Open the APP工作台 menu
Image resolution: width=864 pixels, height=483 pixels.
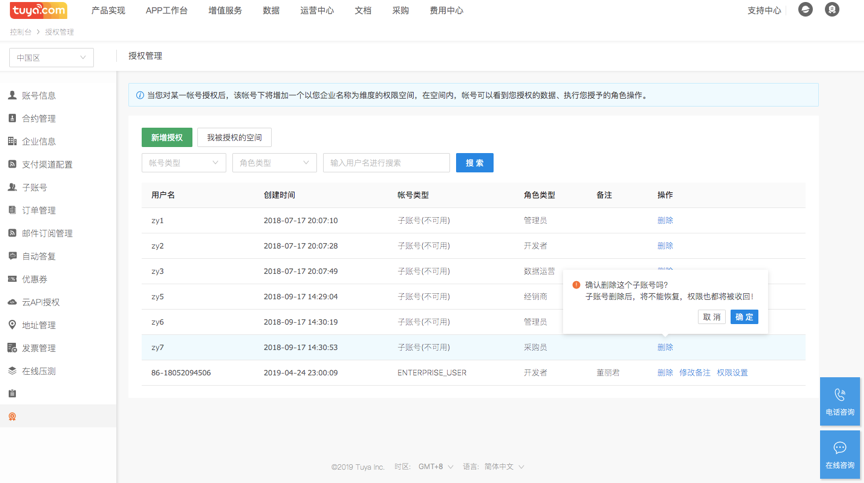coord(166,10)
